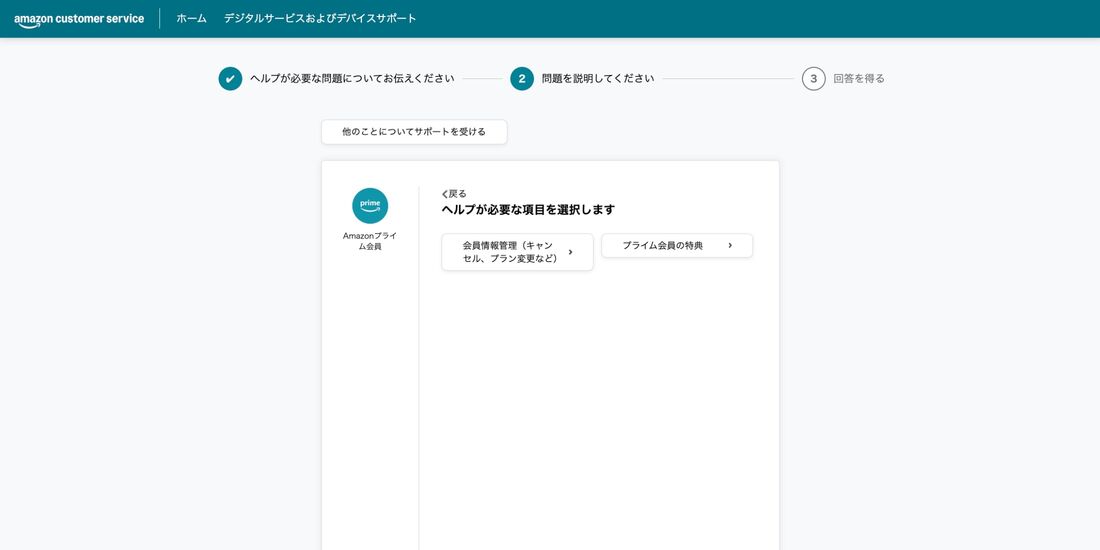
Task: Click the completed step one checkmark icon
Action: (230, 79)
